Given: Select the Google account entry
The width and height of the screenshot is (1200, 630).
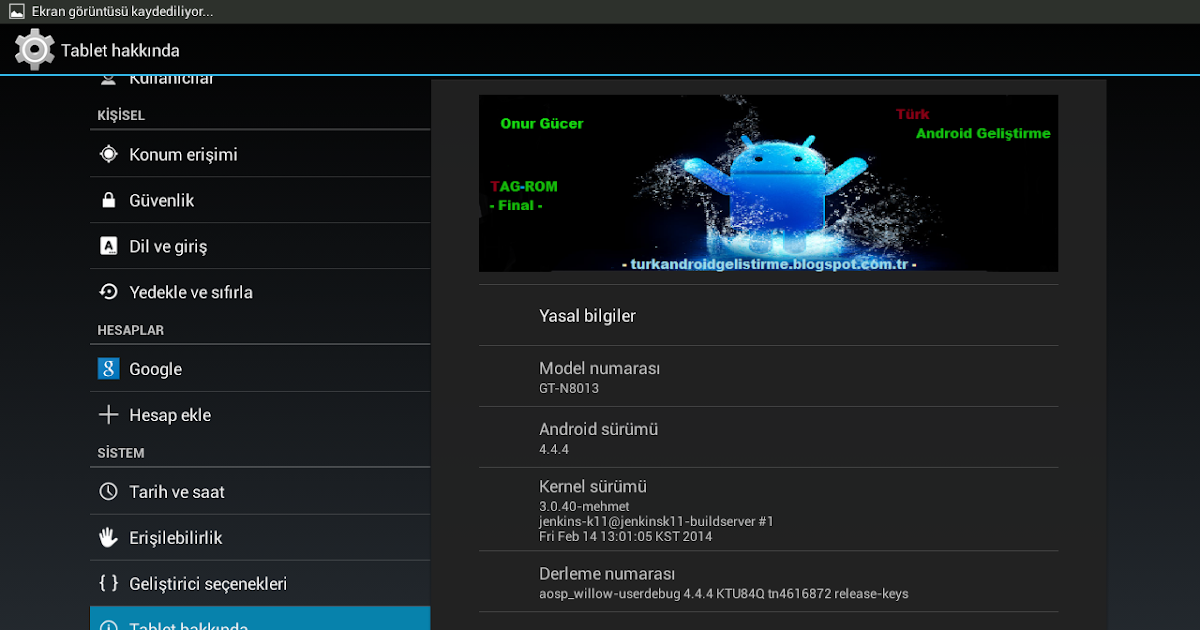Looking at the screenshot, I should click(x=260, y=369).
